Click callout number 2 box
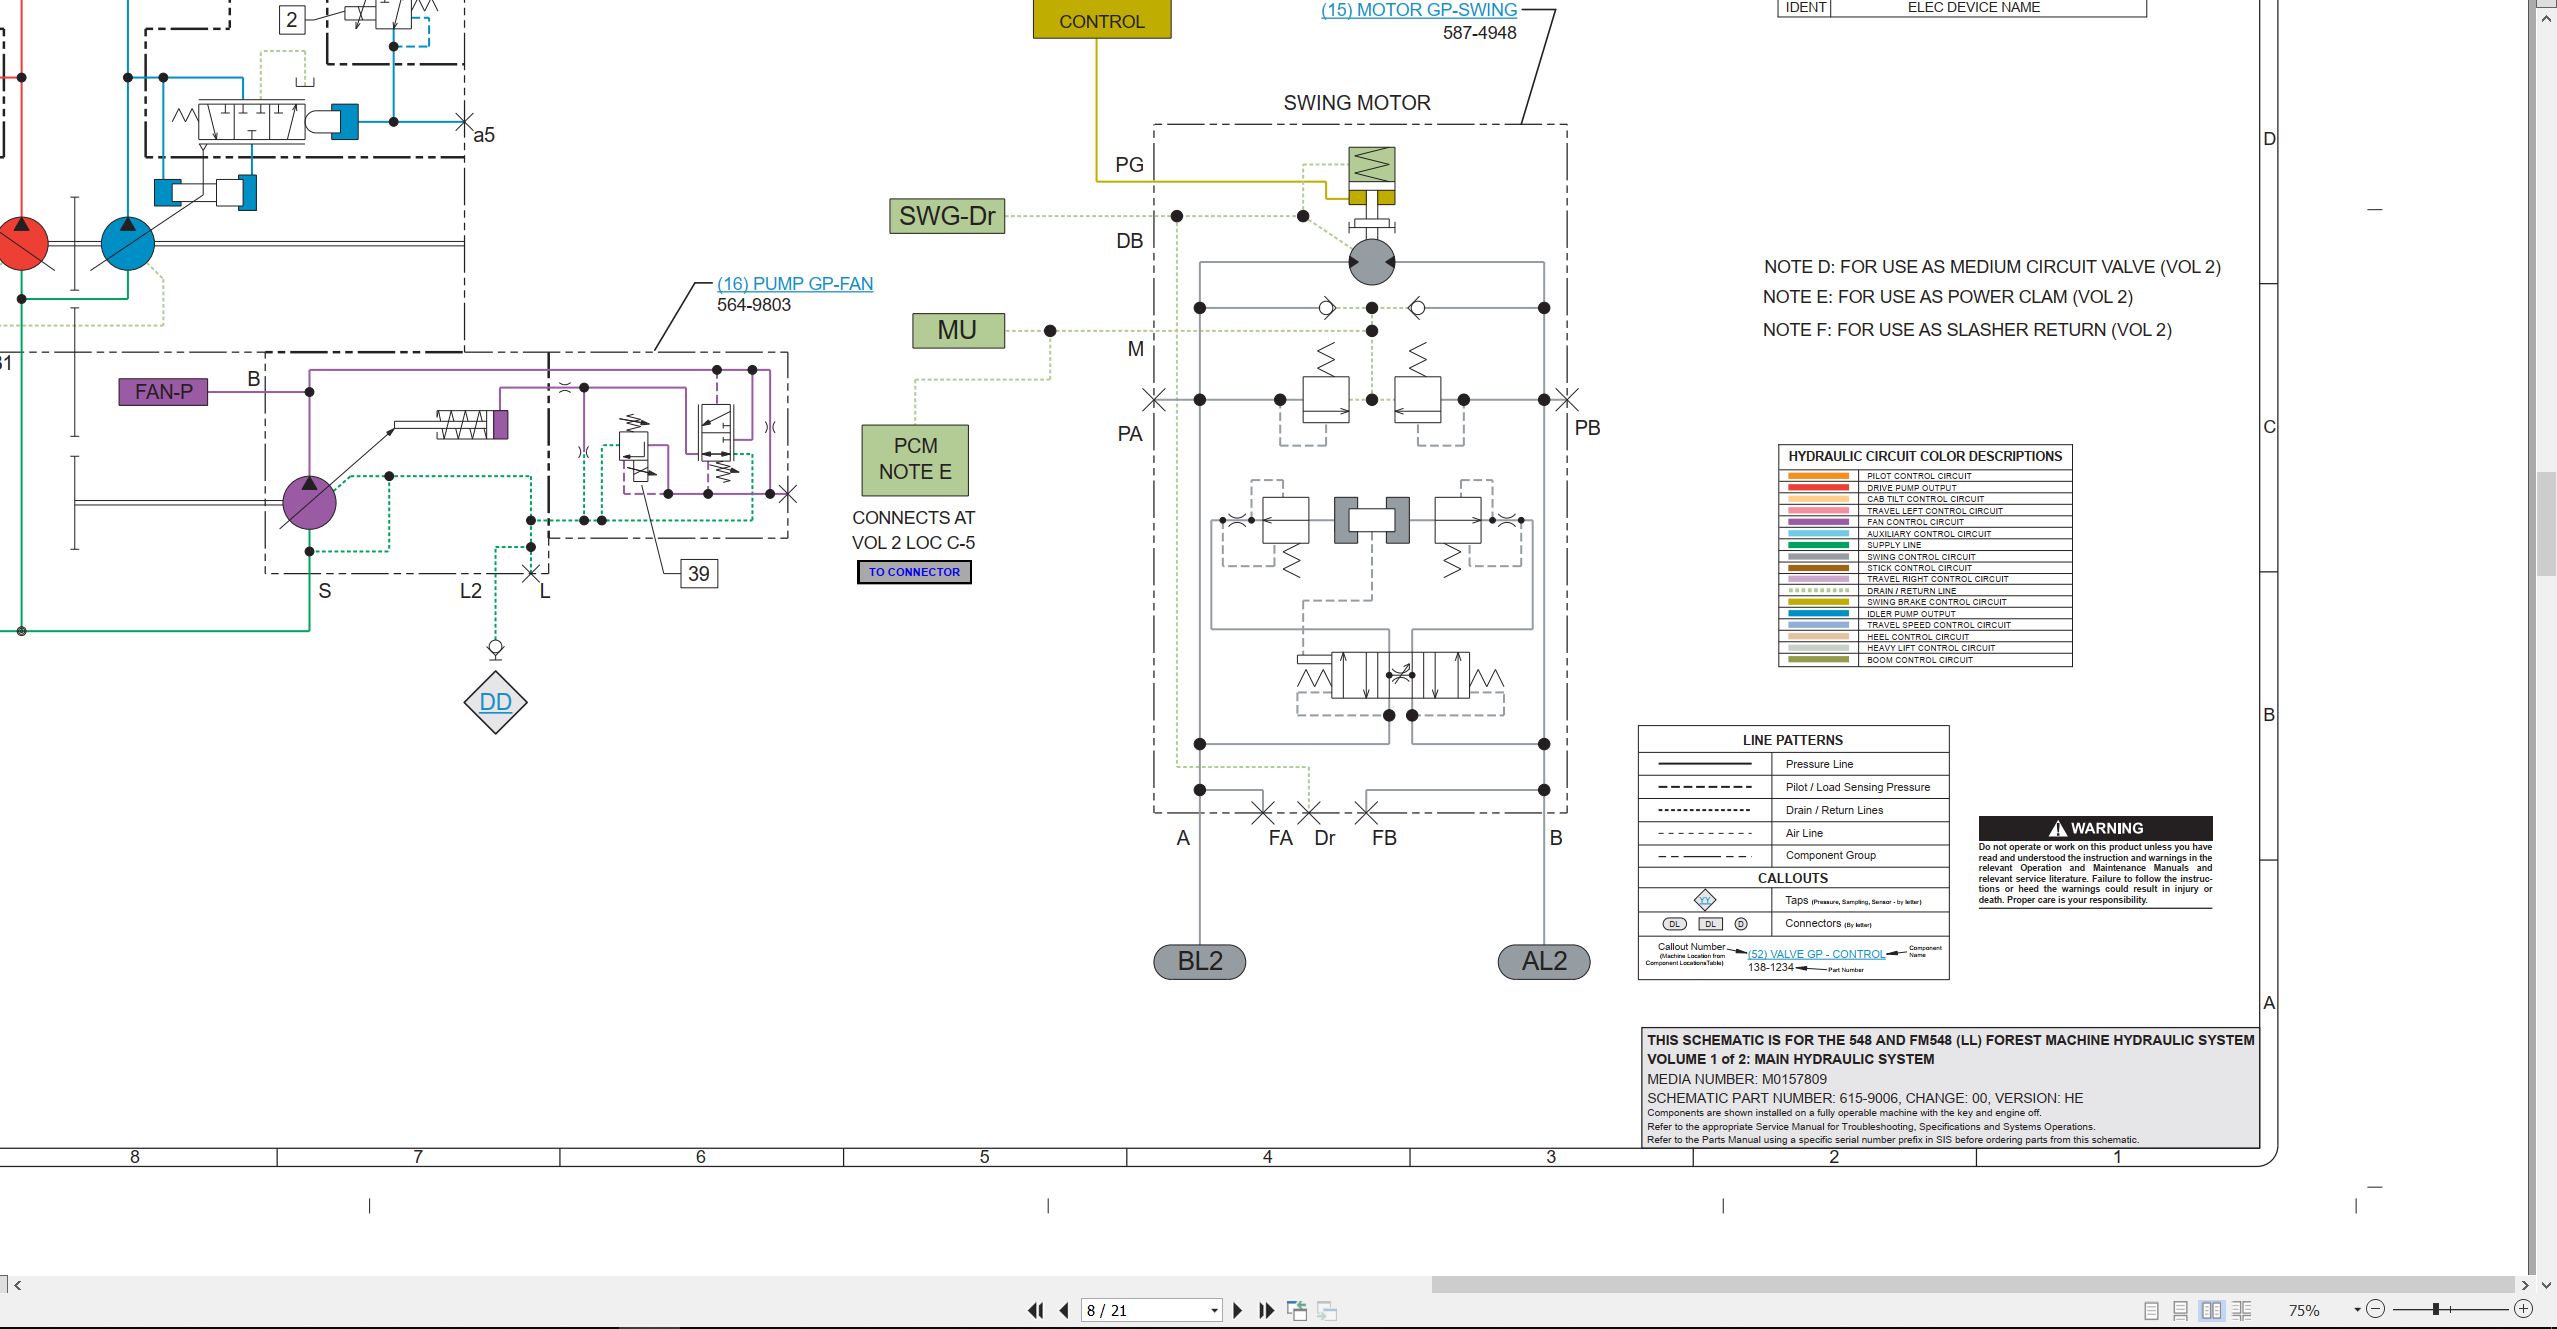This screenshot has width=2557, height=1329. click(291, 19)
